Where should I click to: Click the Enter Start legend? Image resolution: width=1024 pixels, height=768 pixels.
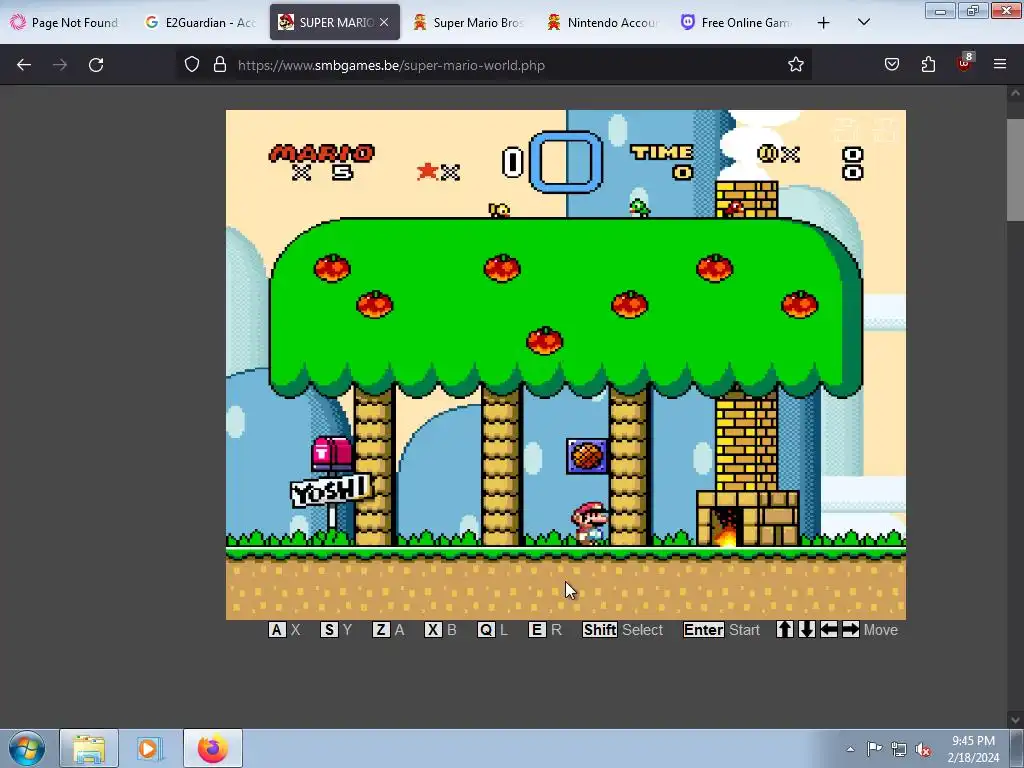[721, 630]
